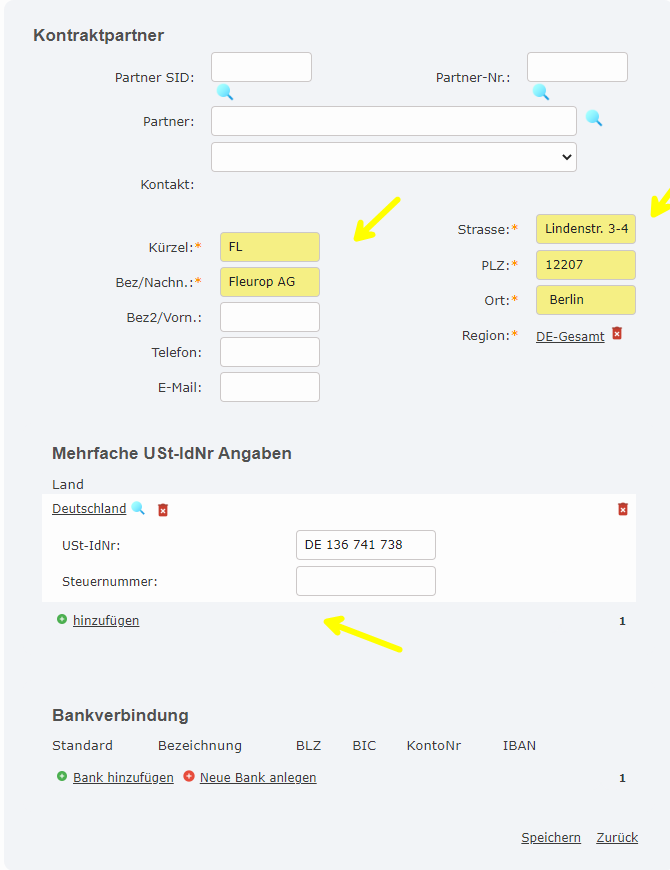Viewport: 670px width, 870px height.
Task: Click magnifier icon below Partner-Nr. field
Action: click(541, 92)
